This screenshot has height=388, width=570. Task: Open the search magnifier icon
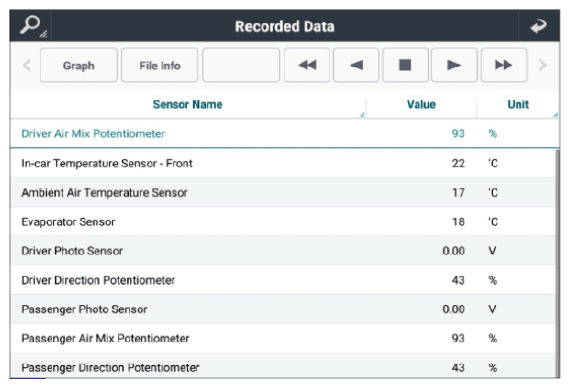[x=31, y=26]
